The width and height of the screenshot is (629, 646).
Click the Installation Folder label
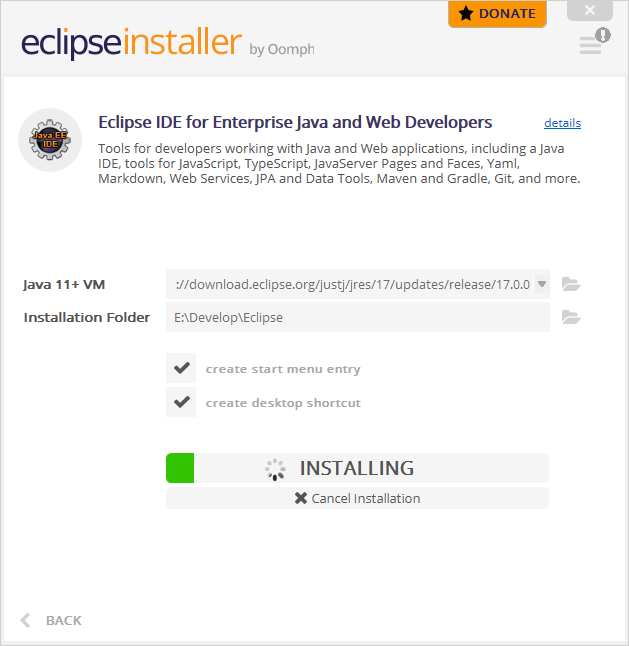click(87, 317)
